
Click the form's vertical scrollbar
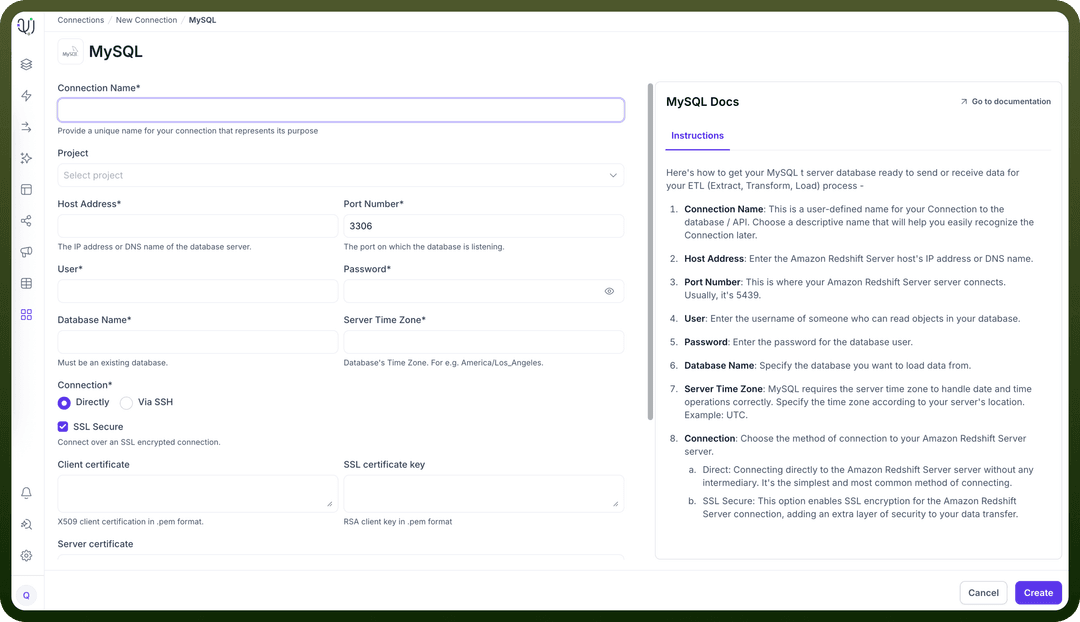pyautogui.click(x=650, y=251)
